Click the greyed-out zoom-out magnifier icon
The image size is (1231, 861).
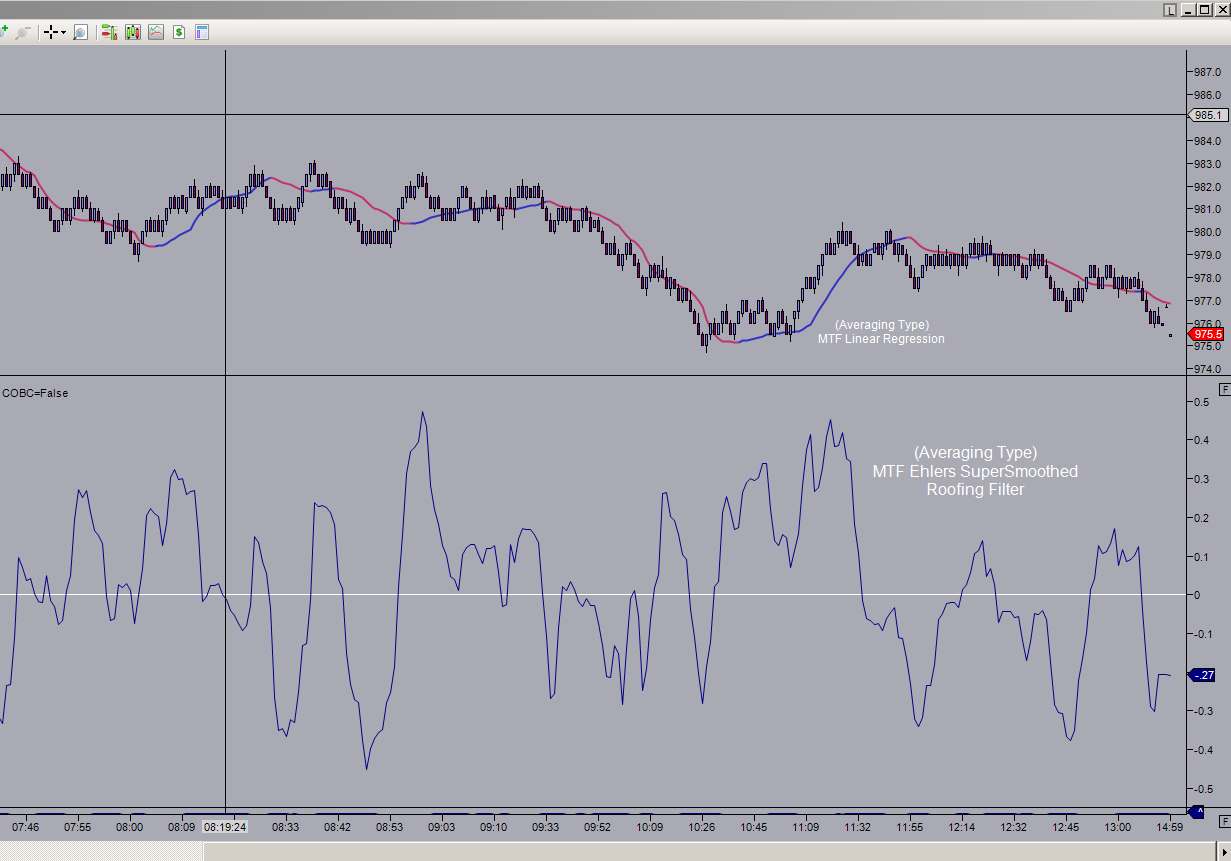22,32
